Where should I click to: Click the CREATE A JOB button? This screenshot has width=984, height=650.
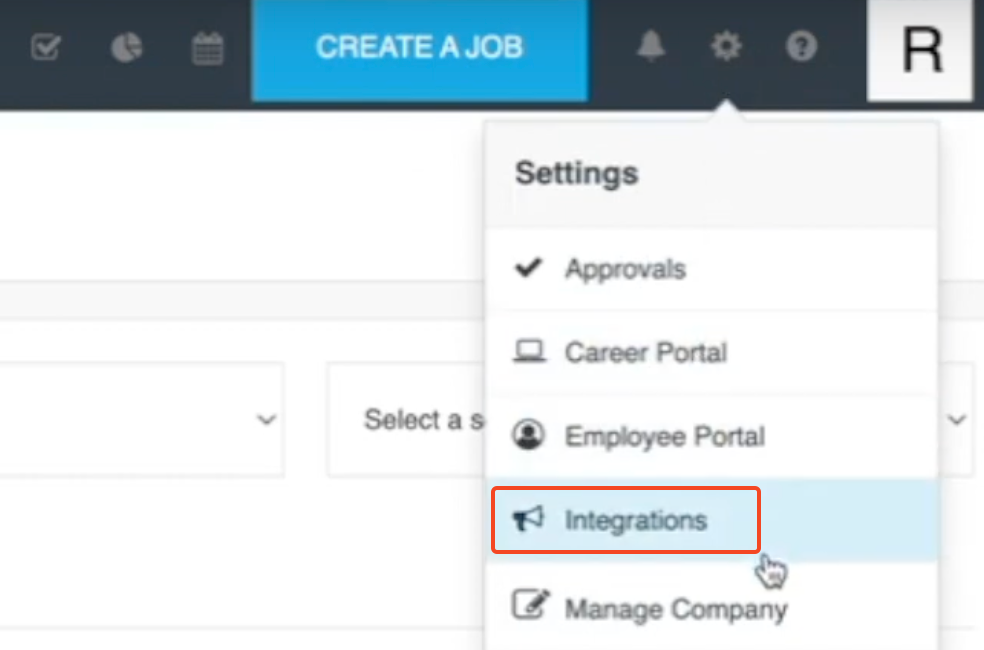420,47
